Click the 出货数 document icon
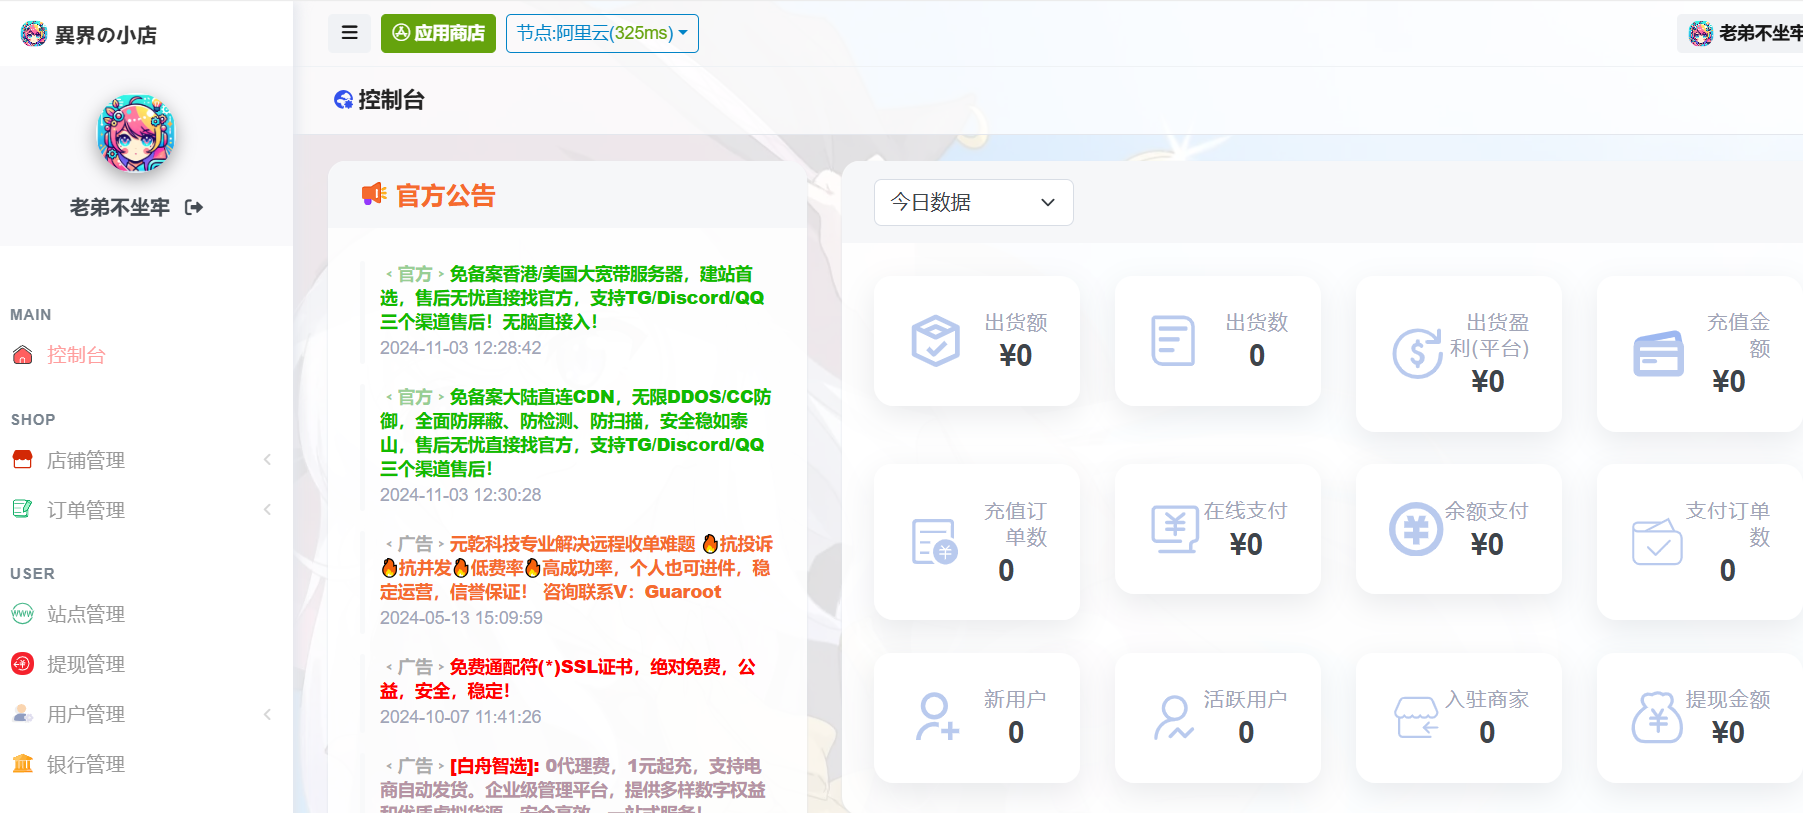This screenshot has width=1803, height=813. tap(1173, 340)
